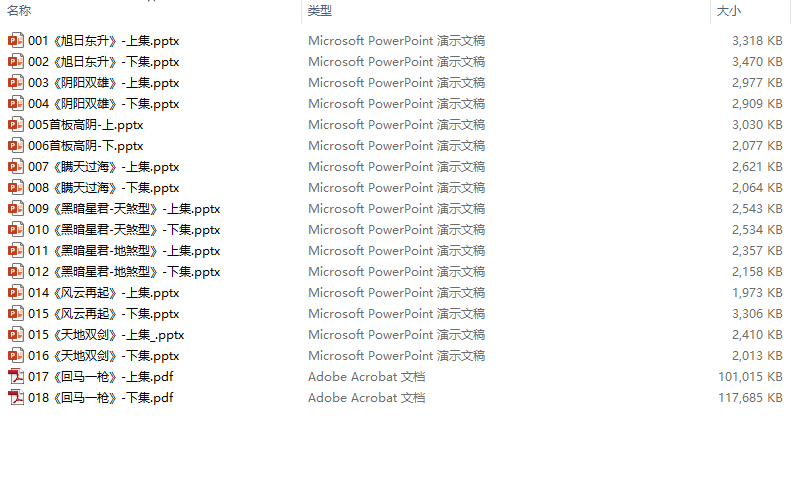Click the type cell in the 001《旭日东升》row

(x=396, y=40)
